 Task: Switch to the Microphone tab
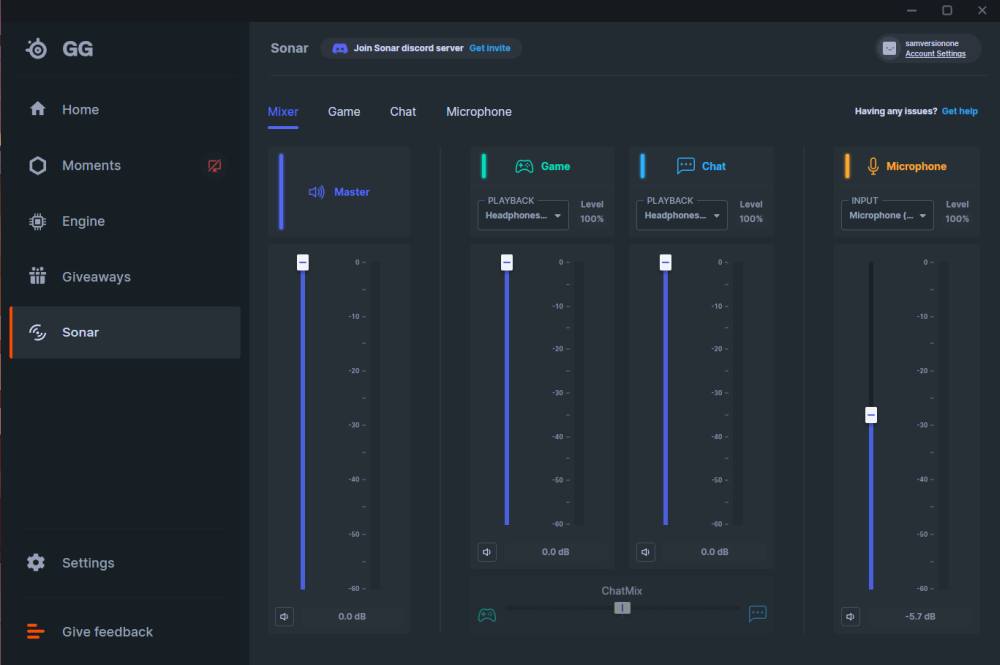coord(478,112)
